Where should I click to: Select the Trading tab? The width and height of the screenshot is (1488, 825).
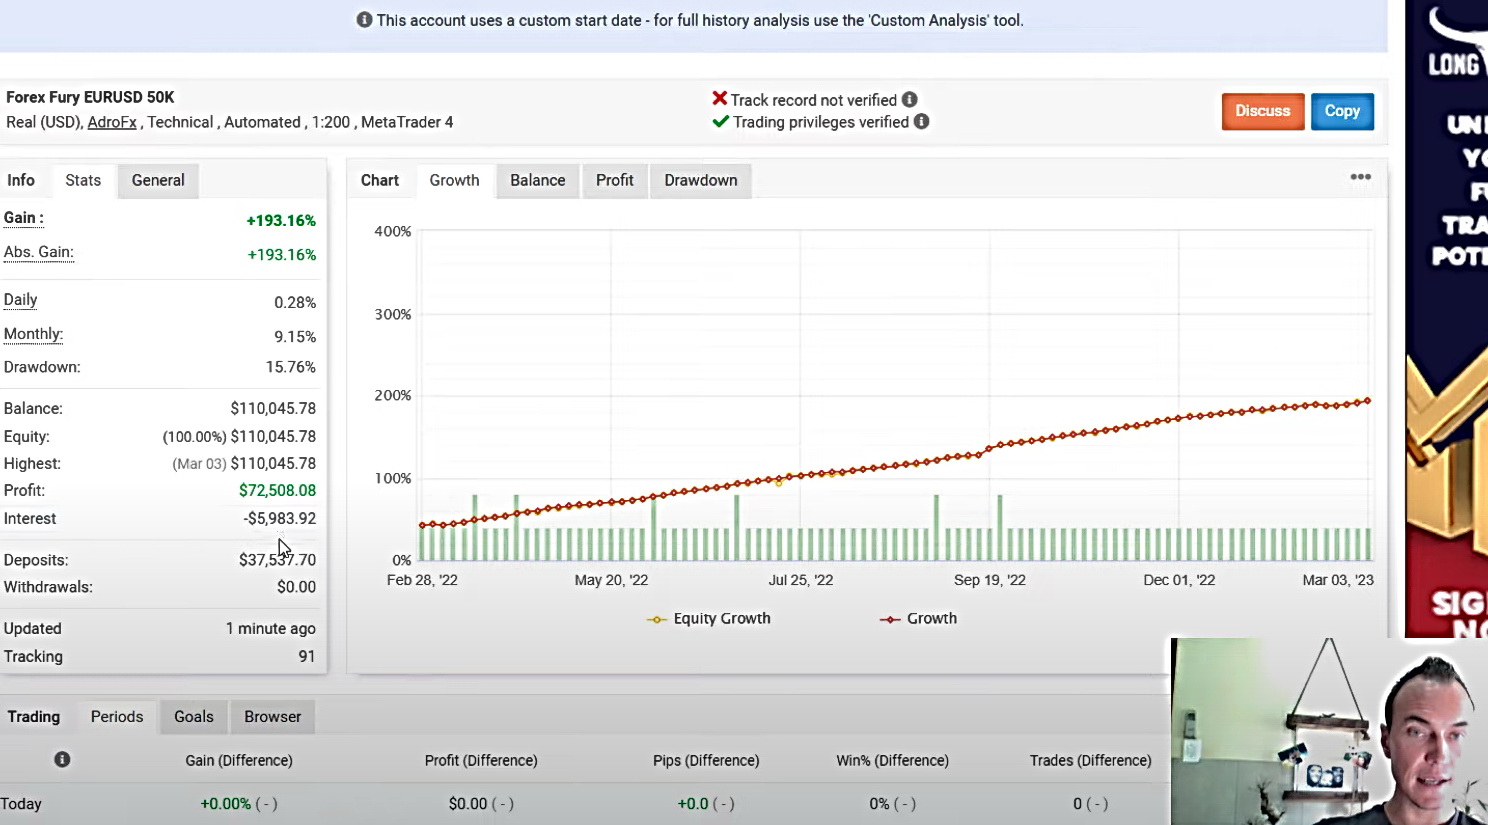coord(34,716)
